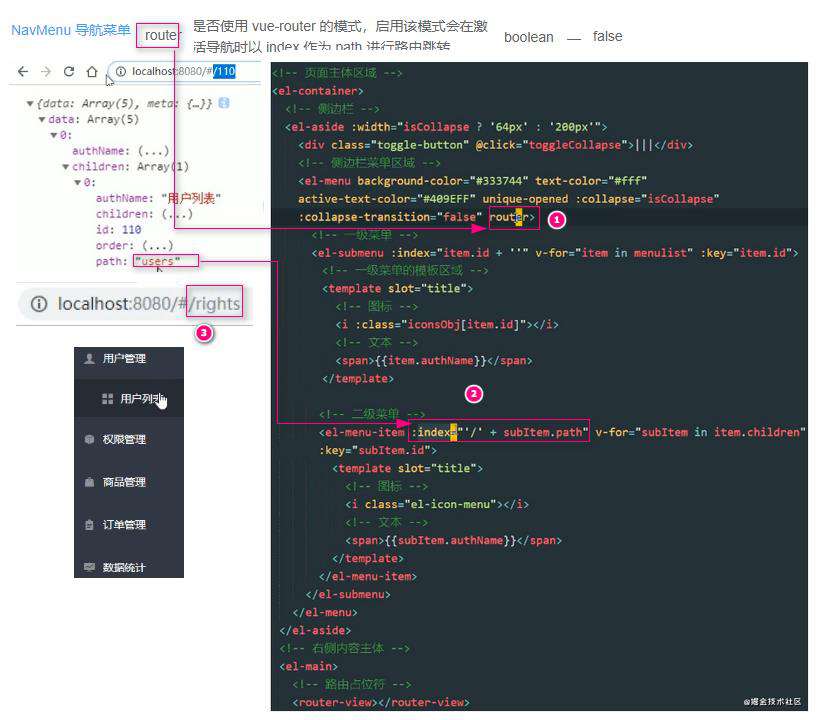Click the {{subItem.authName}} span line

453,540
